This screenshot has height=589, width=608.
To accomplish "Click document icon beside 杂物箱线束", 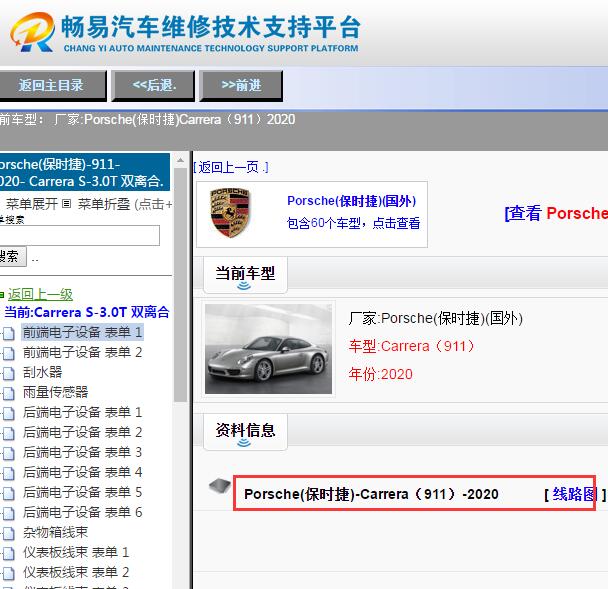I will pos(9,534).
